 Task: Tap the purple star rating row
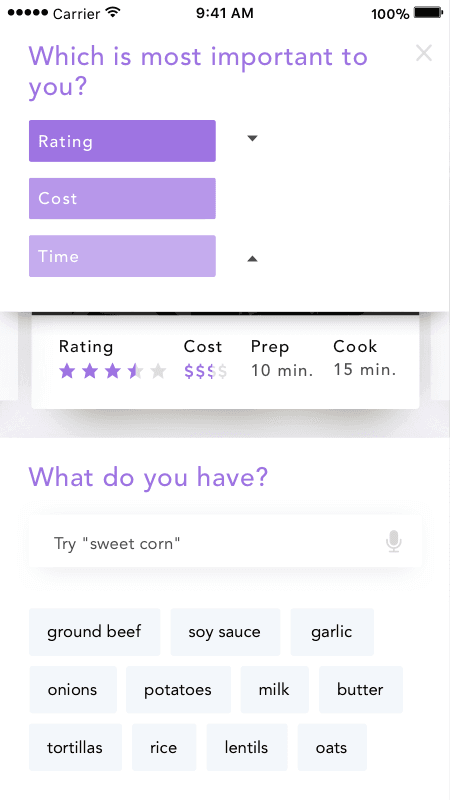click(x=113, y=371)
